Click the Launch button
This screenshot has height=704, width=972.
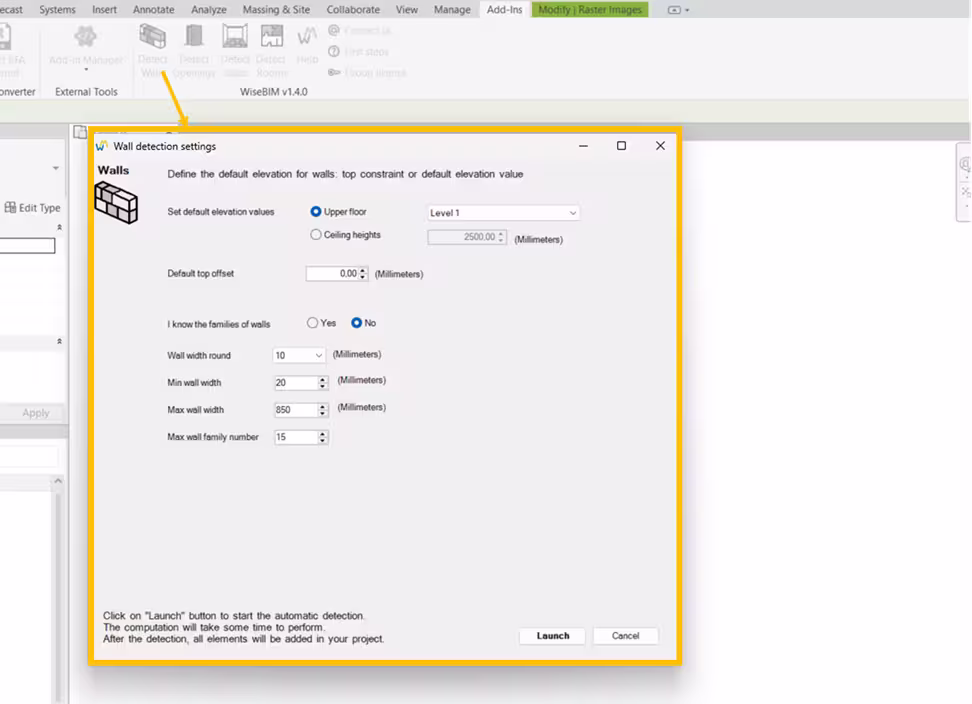(551, 635)
